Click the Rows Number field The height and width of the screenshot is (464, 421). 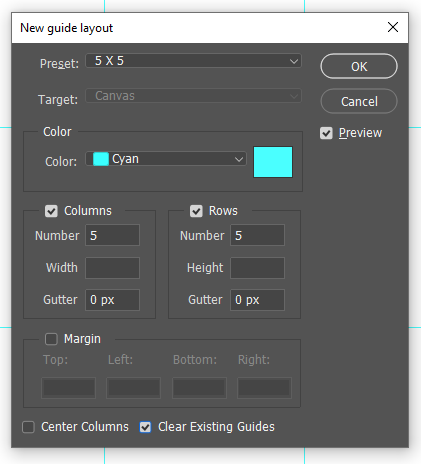click(258, 235)
